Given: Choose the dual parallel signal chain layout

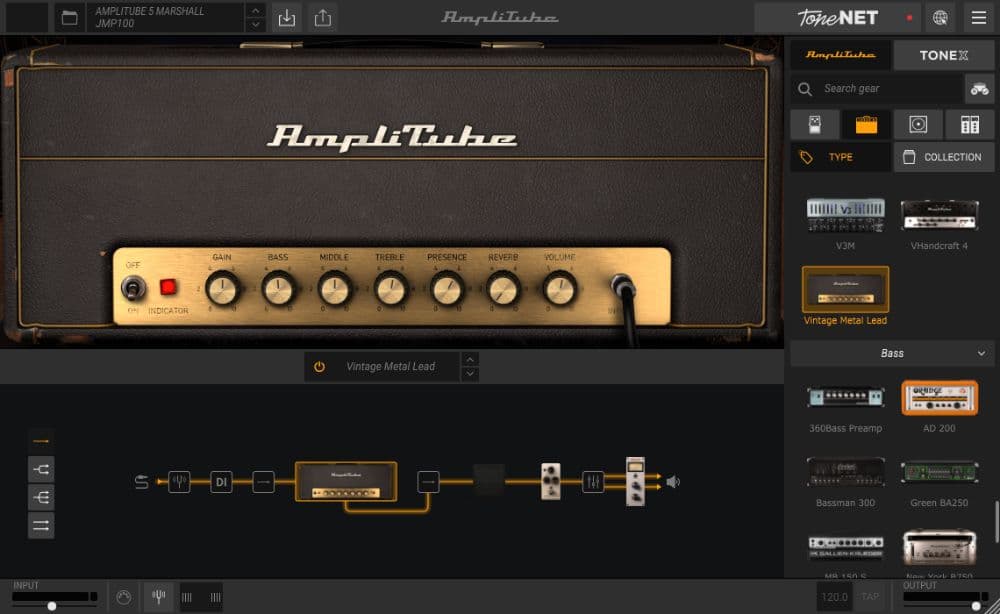Looking at the screenshot, I should click(41, 525).
